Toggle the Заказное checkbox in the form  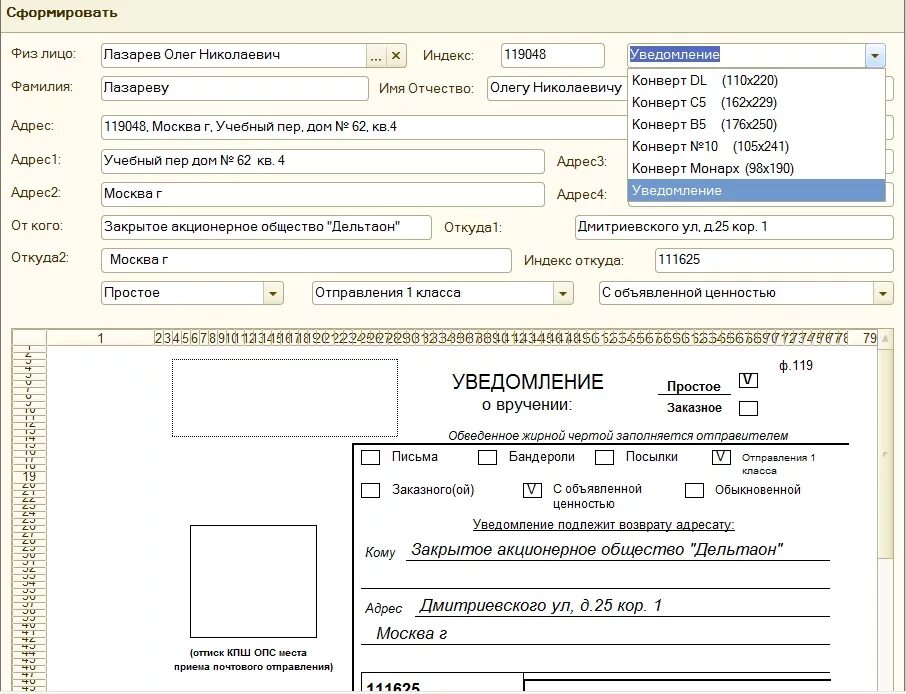(x=748, y=409)
